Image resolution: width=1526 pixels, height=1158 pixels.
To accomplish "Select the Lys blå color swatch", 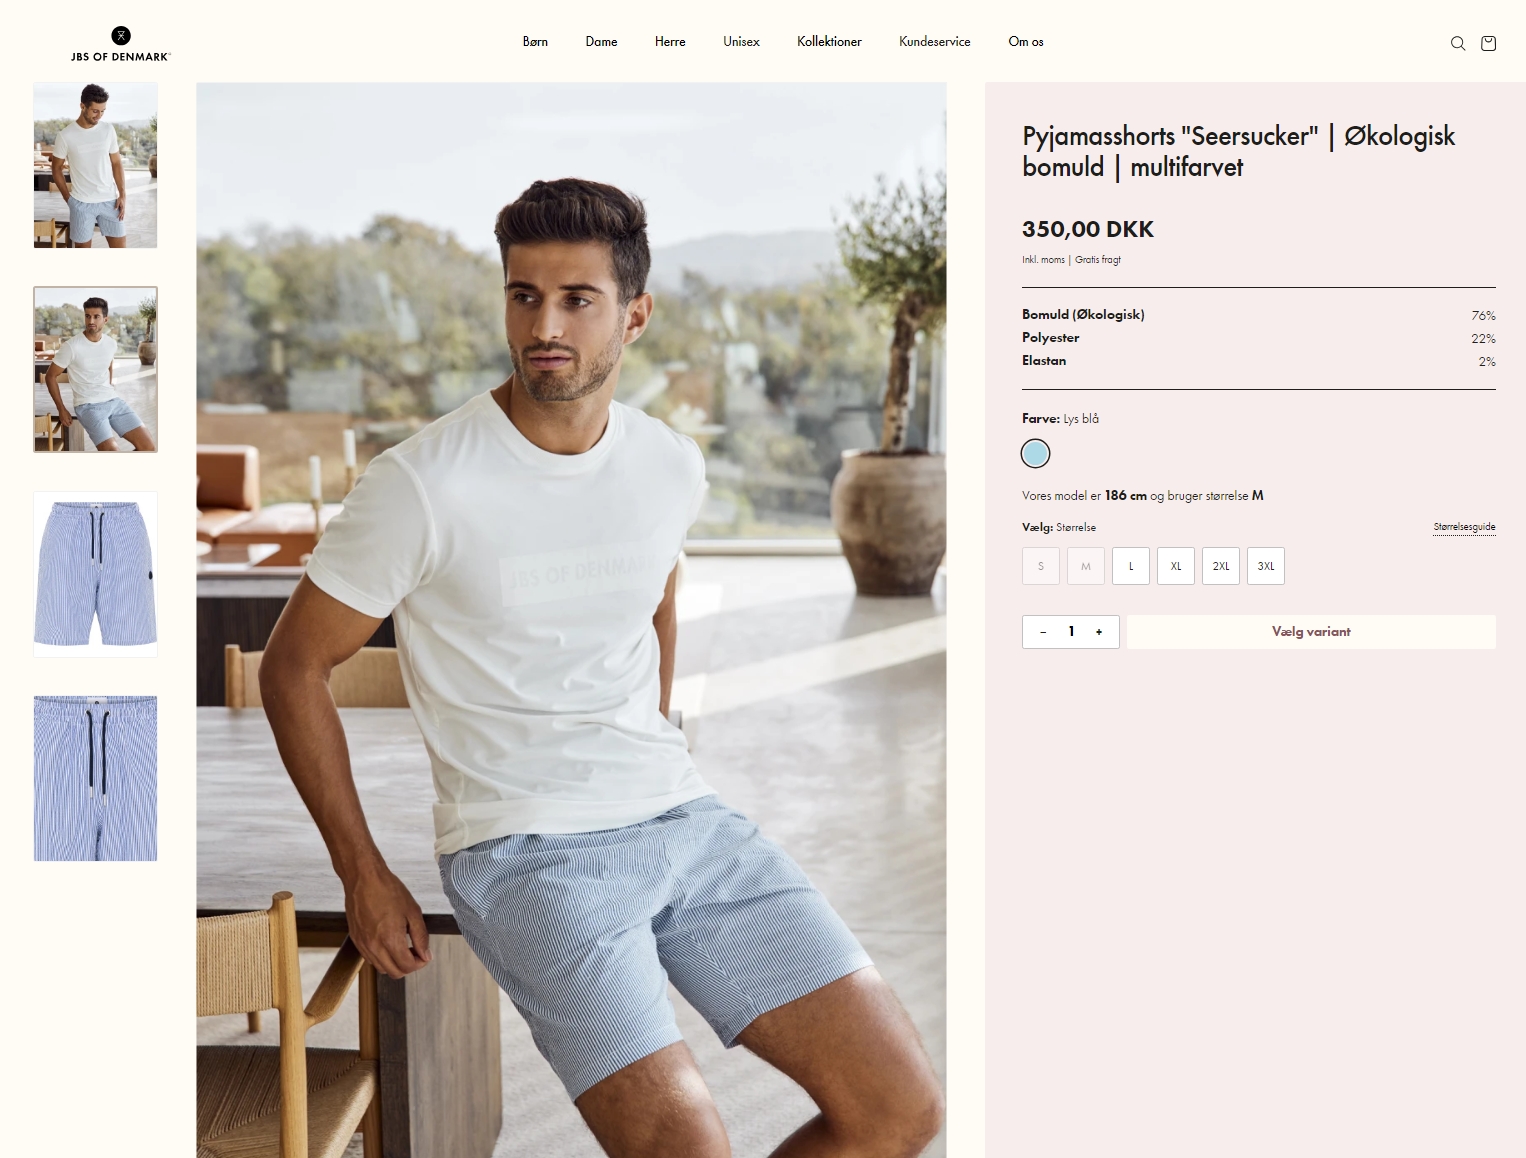I will tap(1035, 454).
